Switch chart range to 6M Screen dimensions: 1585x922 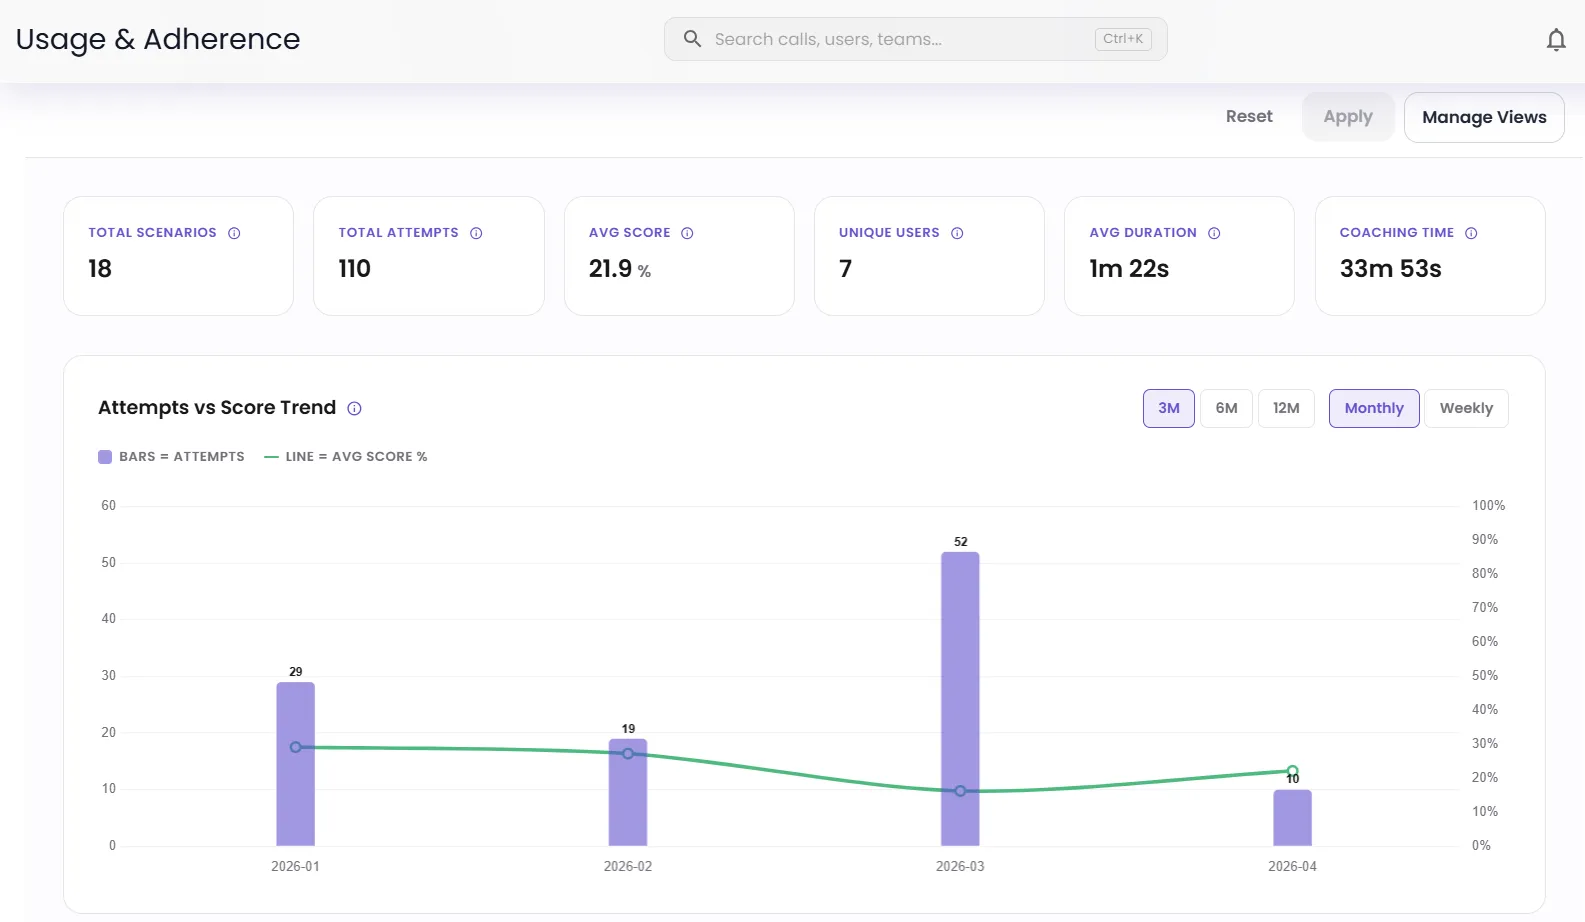tap(1226, 408)
